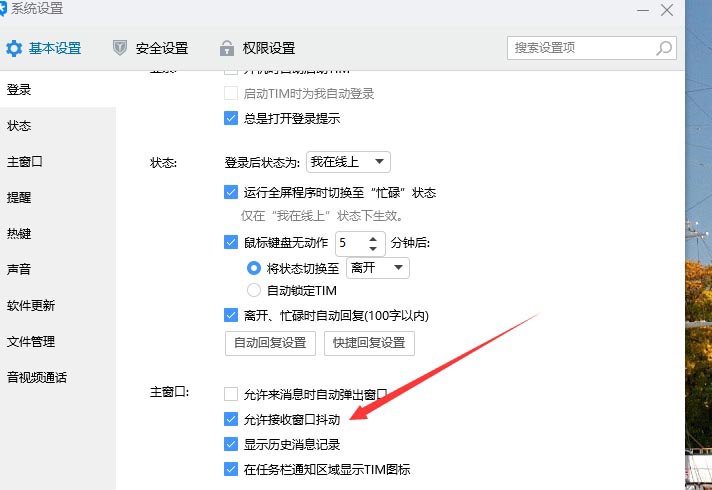Select the 自动锁定TIM radio button

[254, 290]
